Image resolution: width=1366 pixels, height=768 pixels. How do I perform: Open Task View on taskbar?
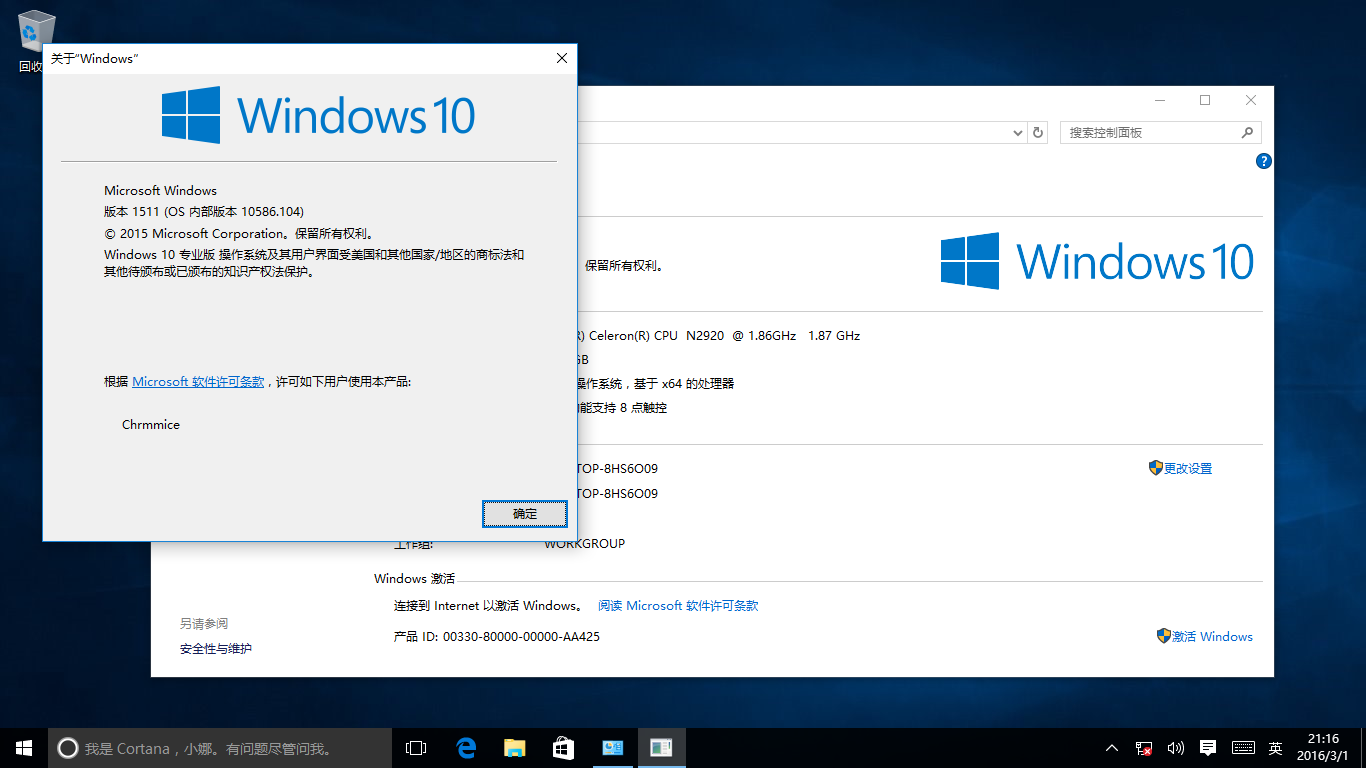coord(416,748)
